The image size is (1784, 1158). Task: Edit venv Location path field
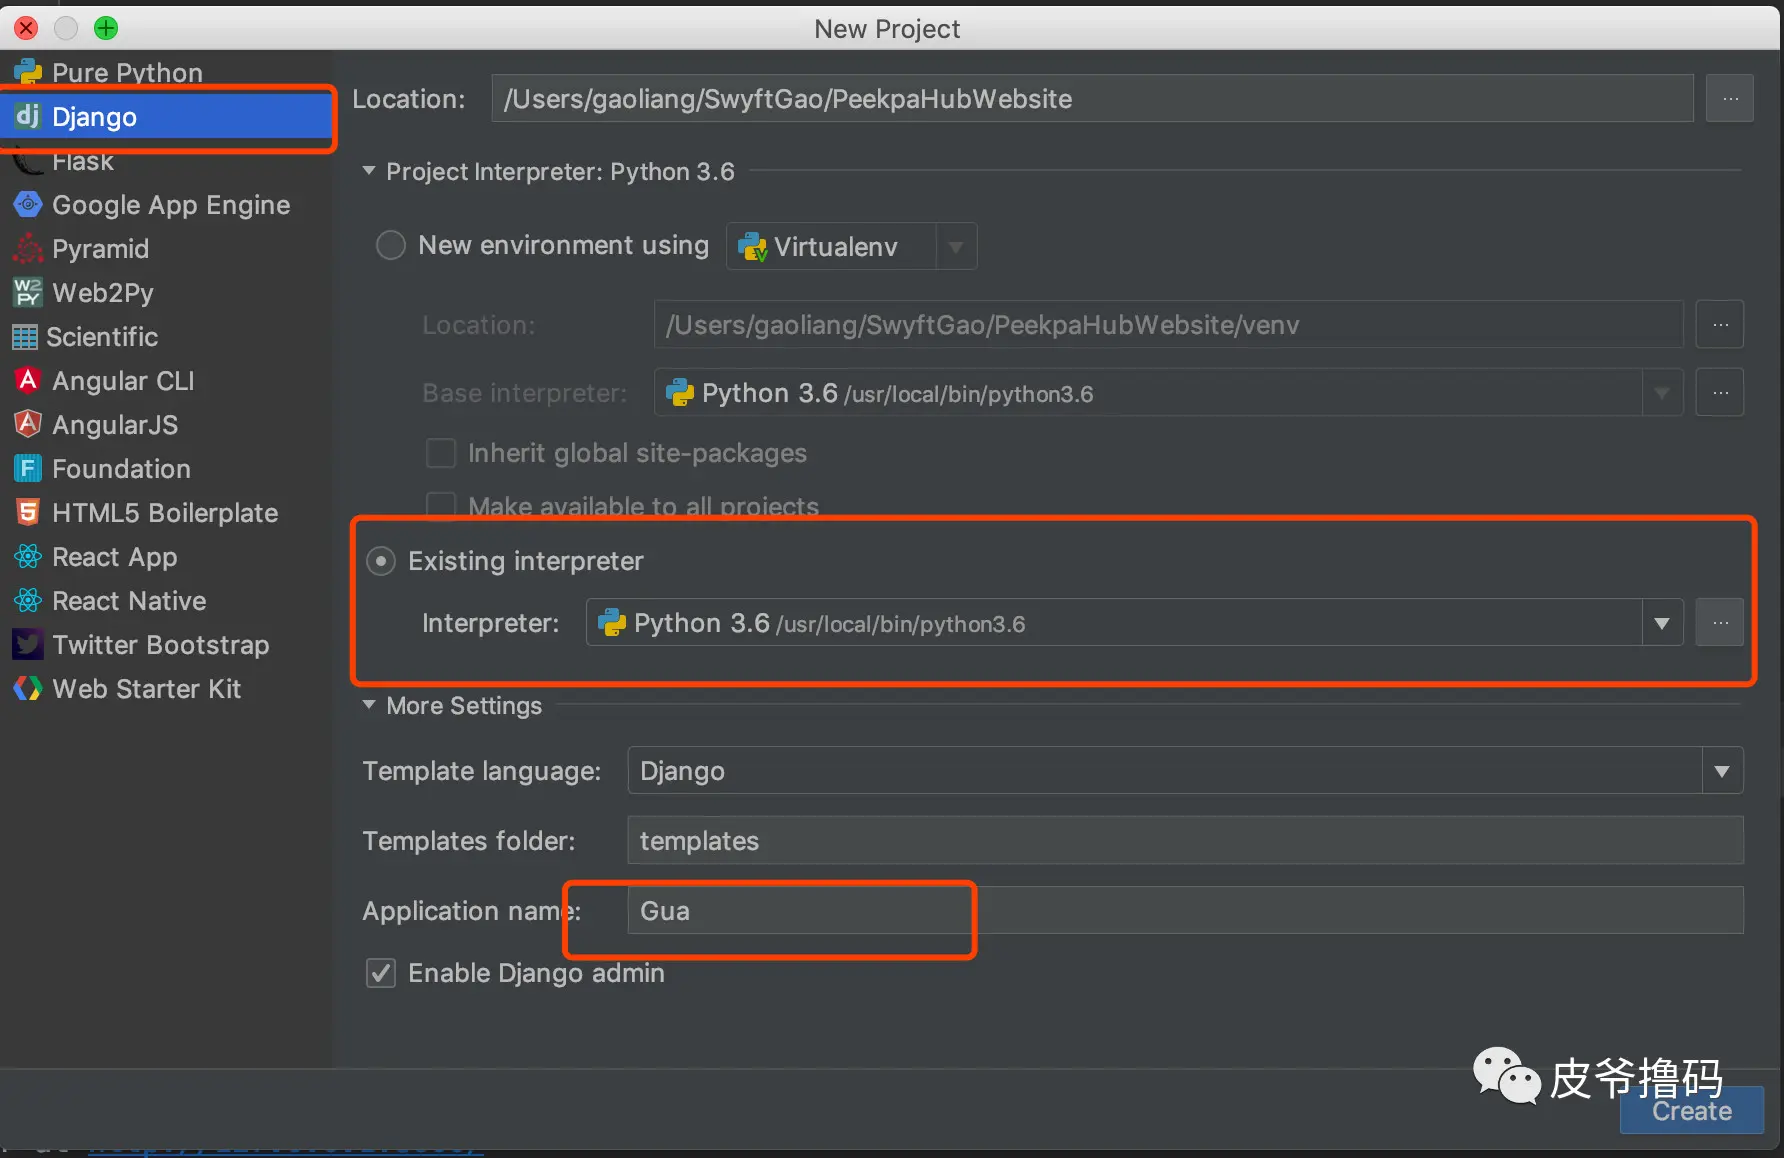pos(1169,324)
